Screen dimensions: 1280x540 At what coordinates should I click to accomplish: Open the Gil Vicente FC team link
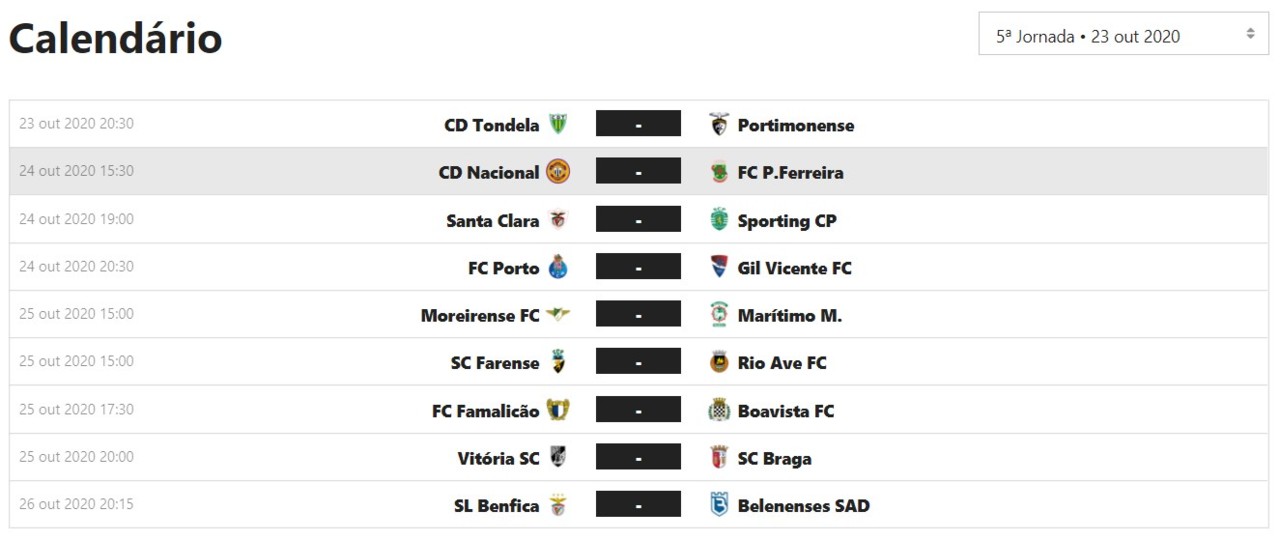tap(794, 268)
